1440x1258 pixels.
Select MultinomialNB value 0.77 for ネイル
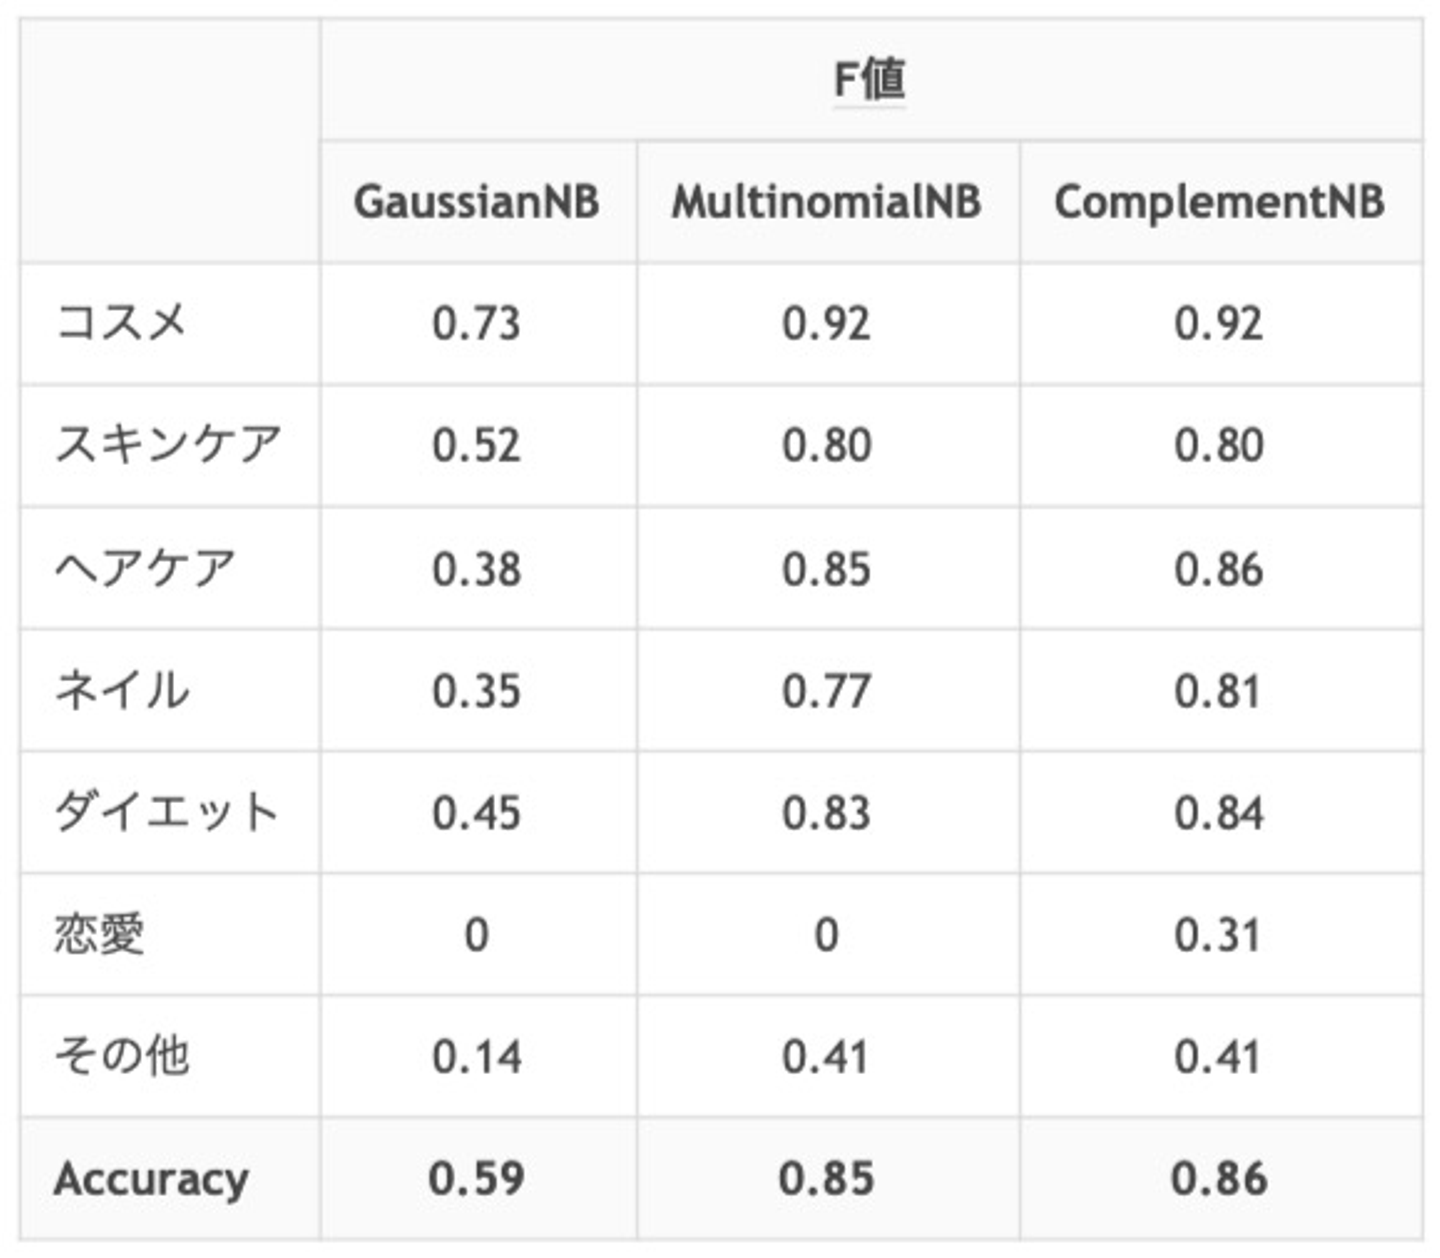coord(826,691)
